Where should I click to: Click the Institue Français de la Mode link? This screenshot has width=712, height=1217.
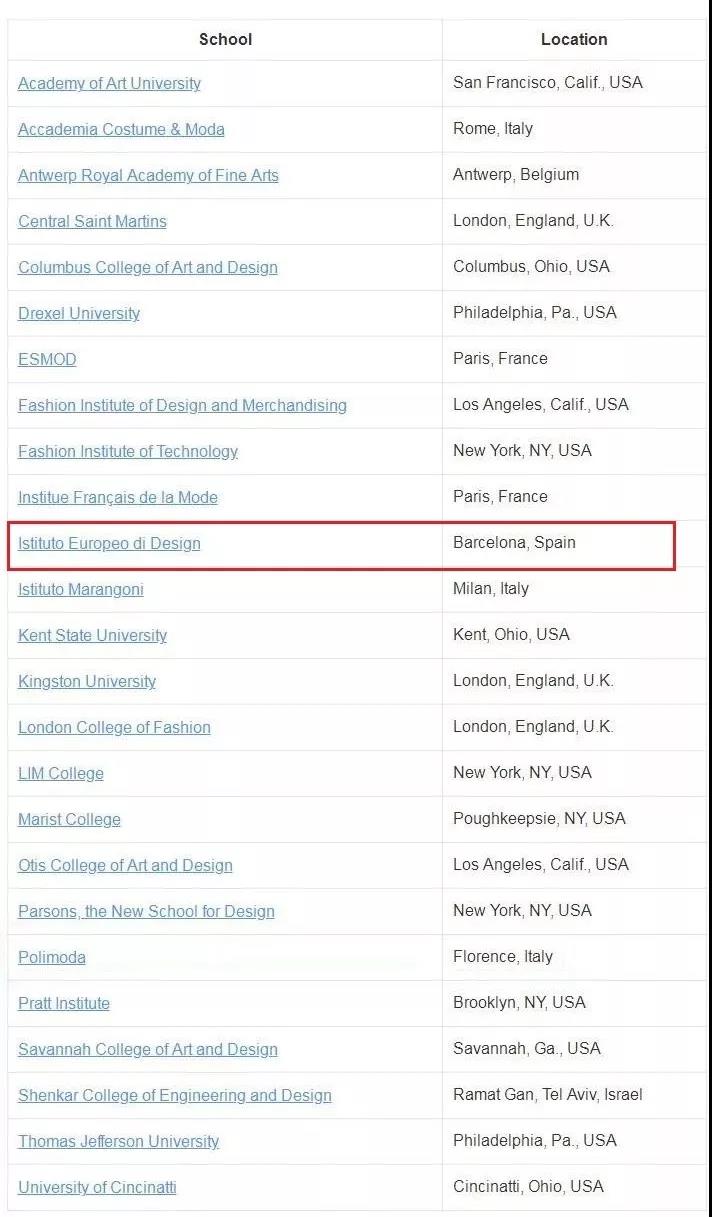118,498
